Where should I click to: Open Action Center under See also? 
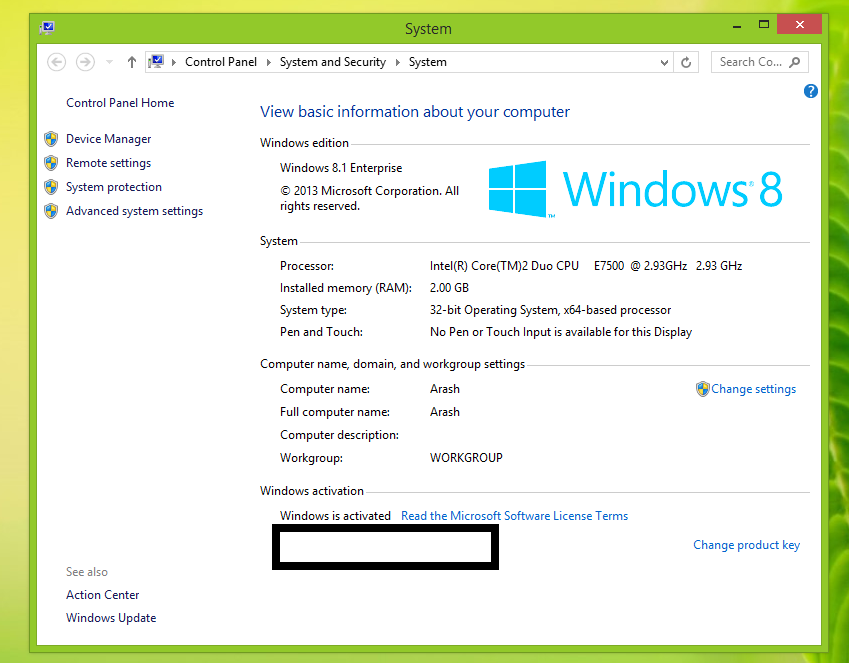(102, 595)
